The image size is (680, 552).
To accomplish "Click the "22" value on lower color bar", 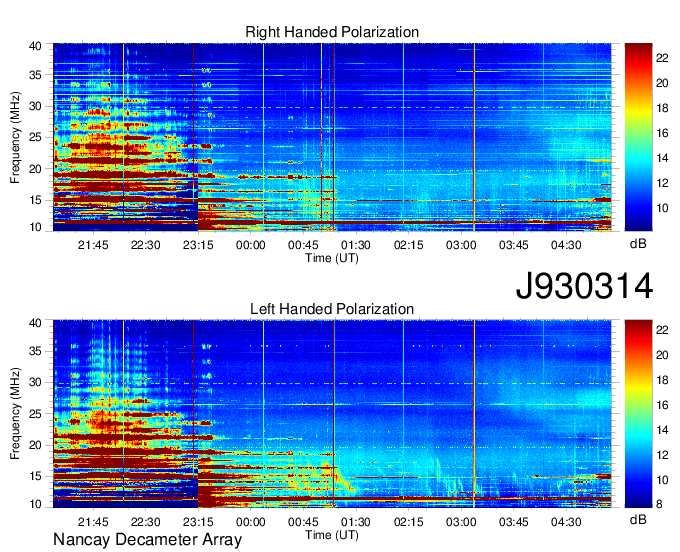I will 662,330.
